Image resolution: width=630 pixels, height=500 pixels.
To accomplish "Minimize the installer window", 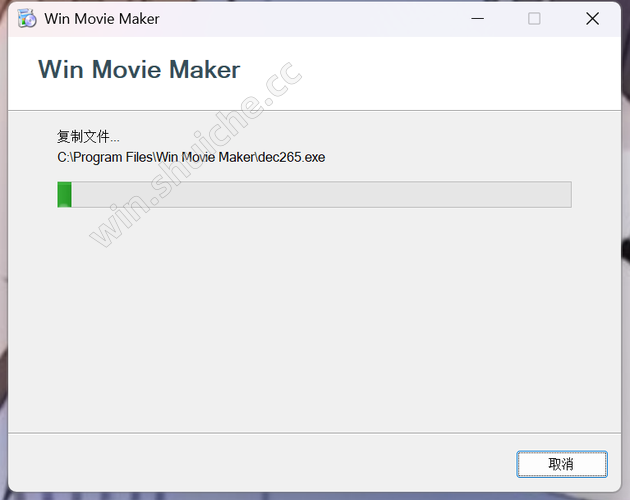I will pos(477,18).
